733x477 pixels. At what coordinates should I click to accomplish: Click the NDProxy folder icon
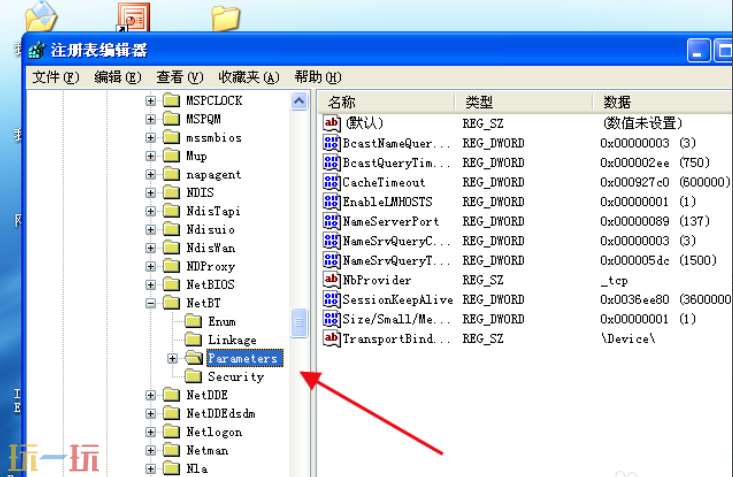tap(172, 266)
